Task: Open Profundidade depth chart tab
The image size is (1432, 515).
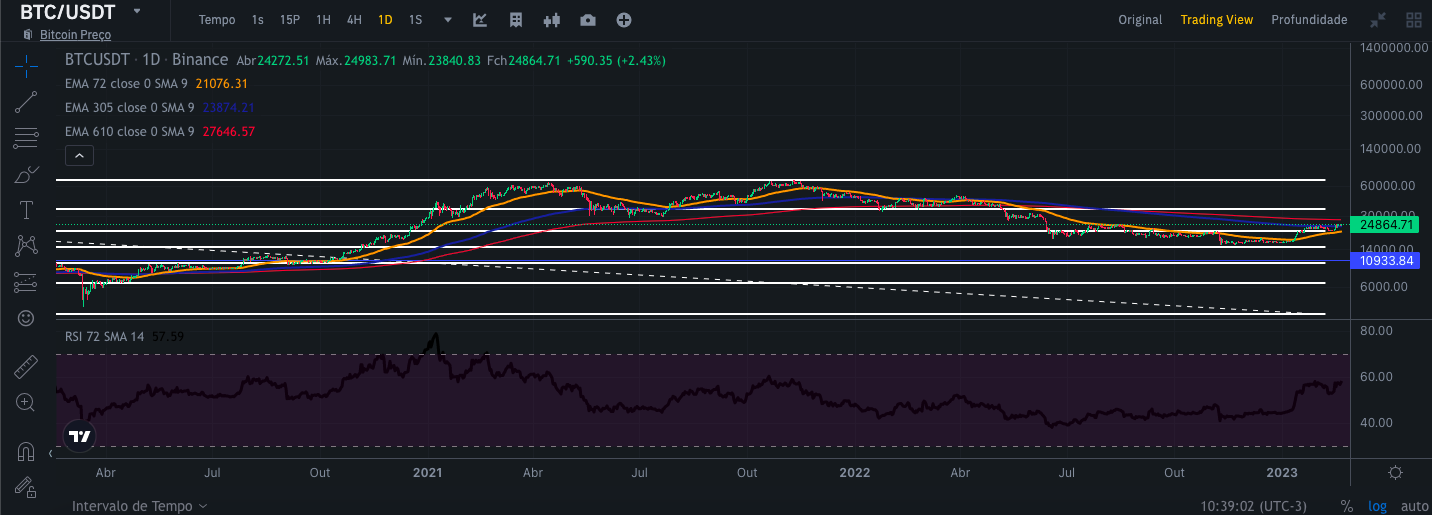Action: (1309, 20)
